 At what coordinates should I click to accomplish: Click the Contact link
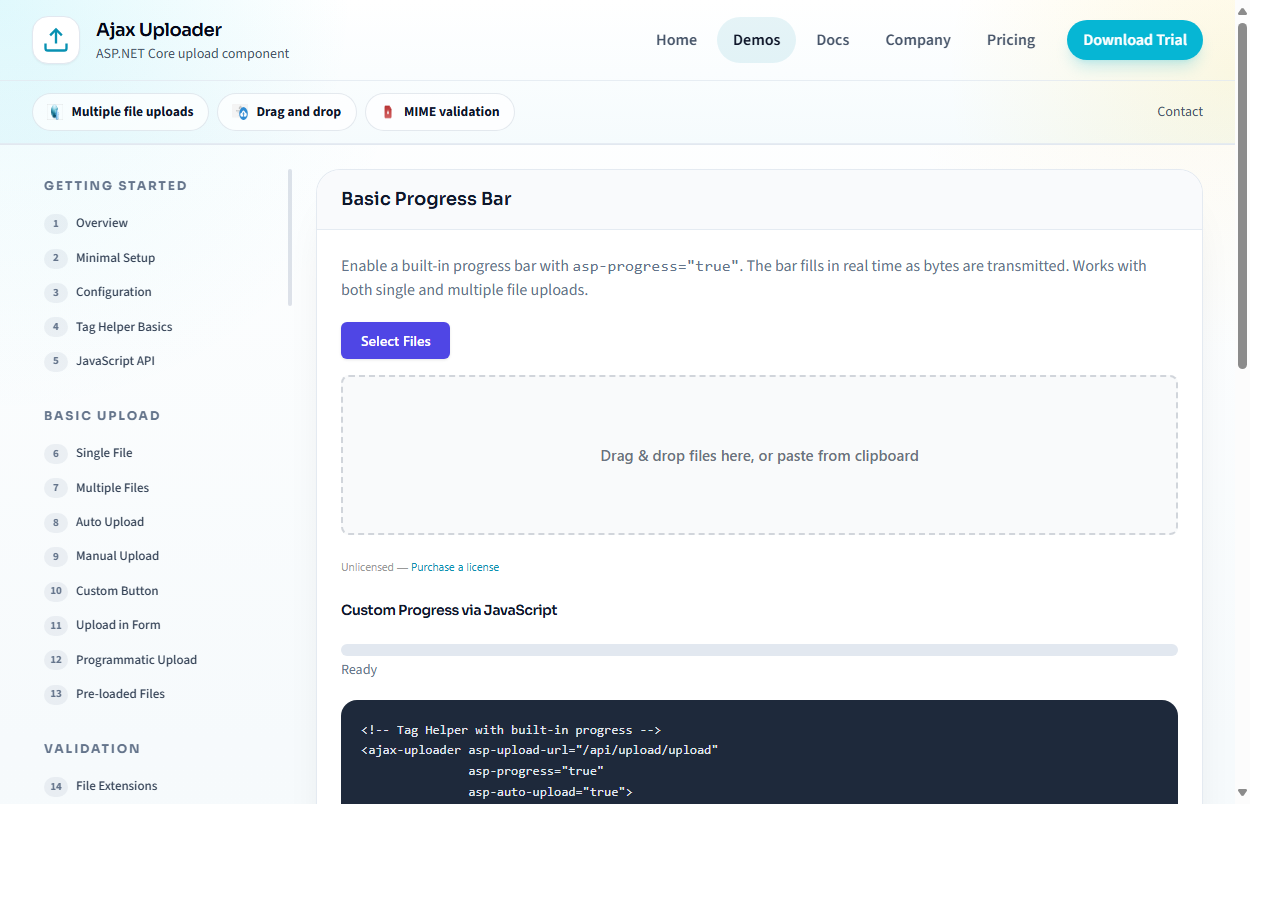coord(1180,112)
